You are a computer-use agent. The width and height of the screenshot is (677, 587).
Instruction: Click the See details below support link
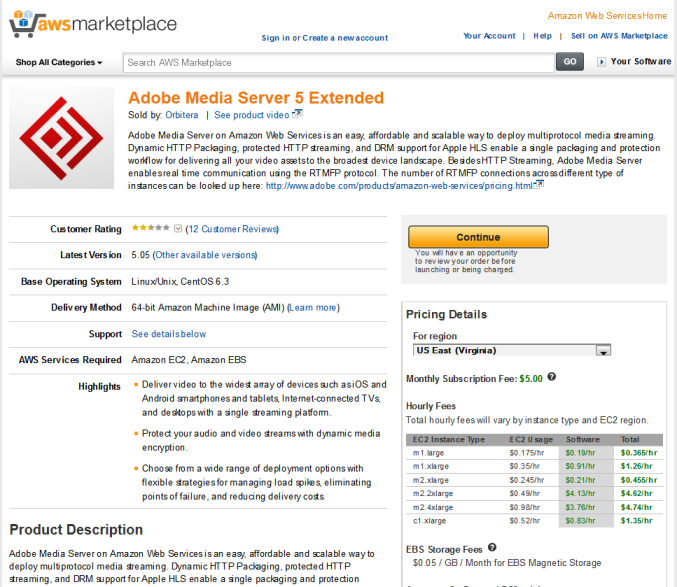coord(169,334)
